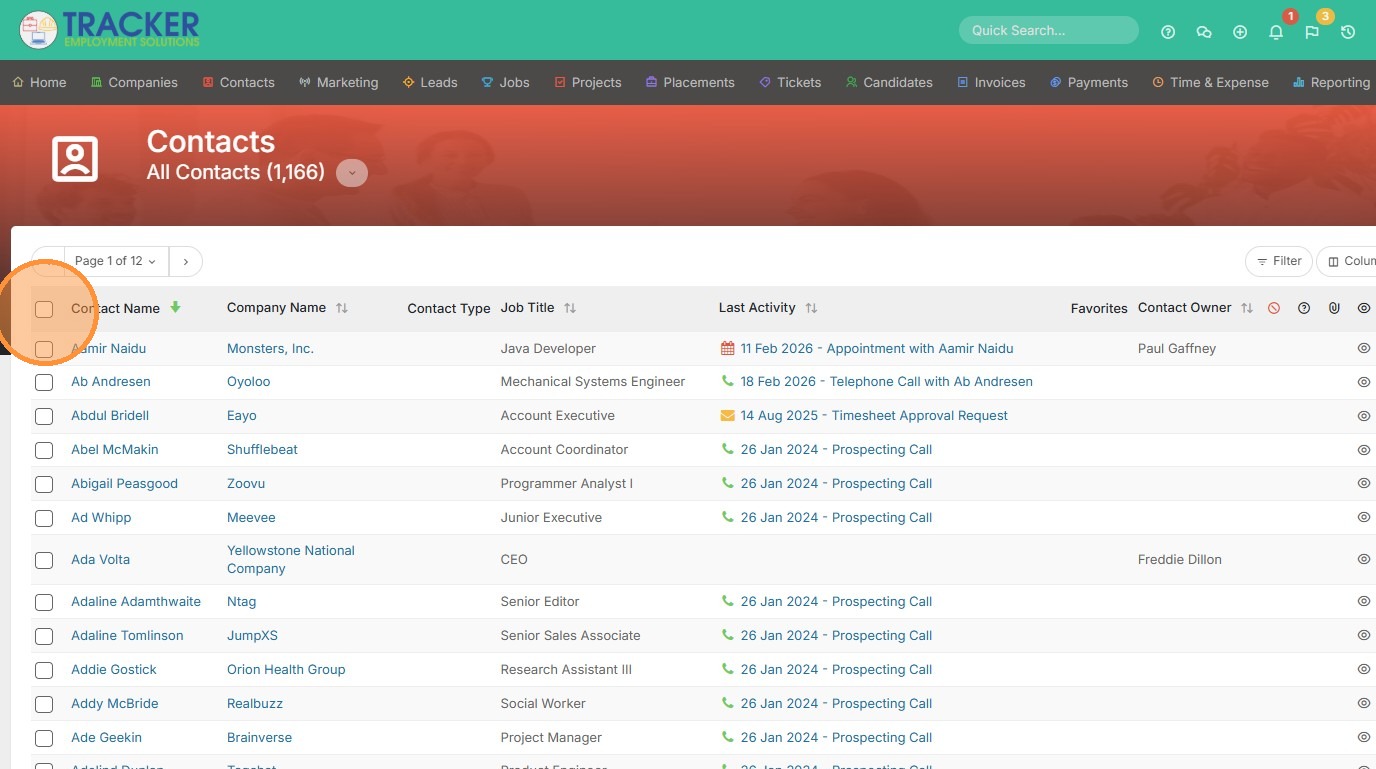Check the box next to Ada Volta
Viewport: 1376px width, 769px height.
coord(44,560)
